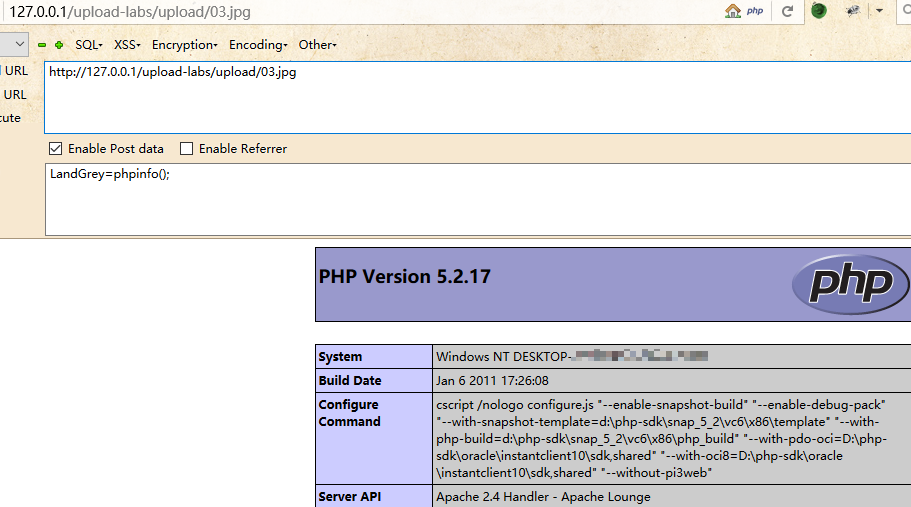Click the green globe extension icon
This screenshot has height=507, width=911.
point(819,10)
